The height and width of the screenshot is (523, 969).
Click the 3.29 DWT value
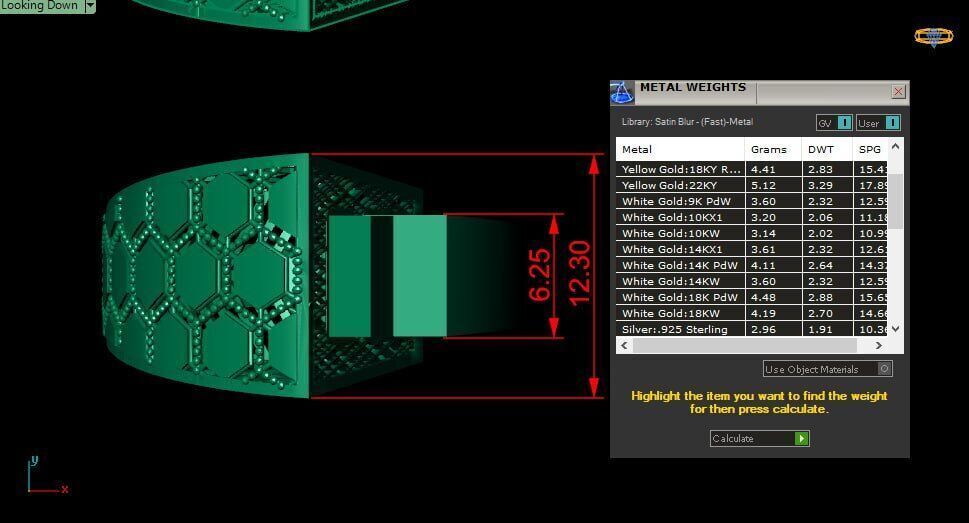(820, 185)
